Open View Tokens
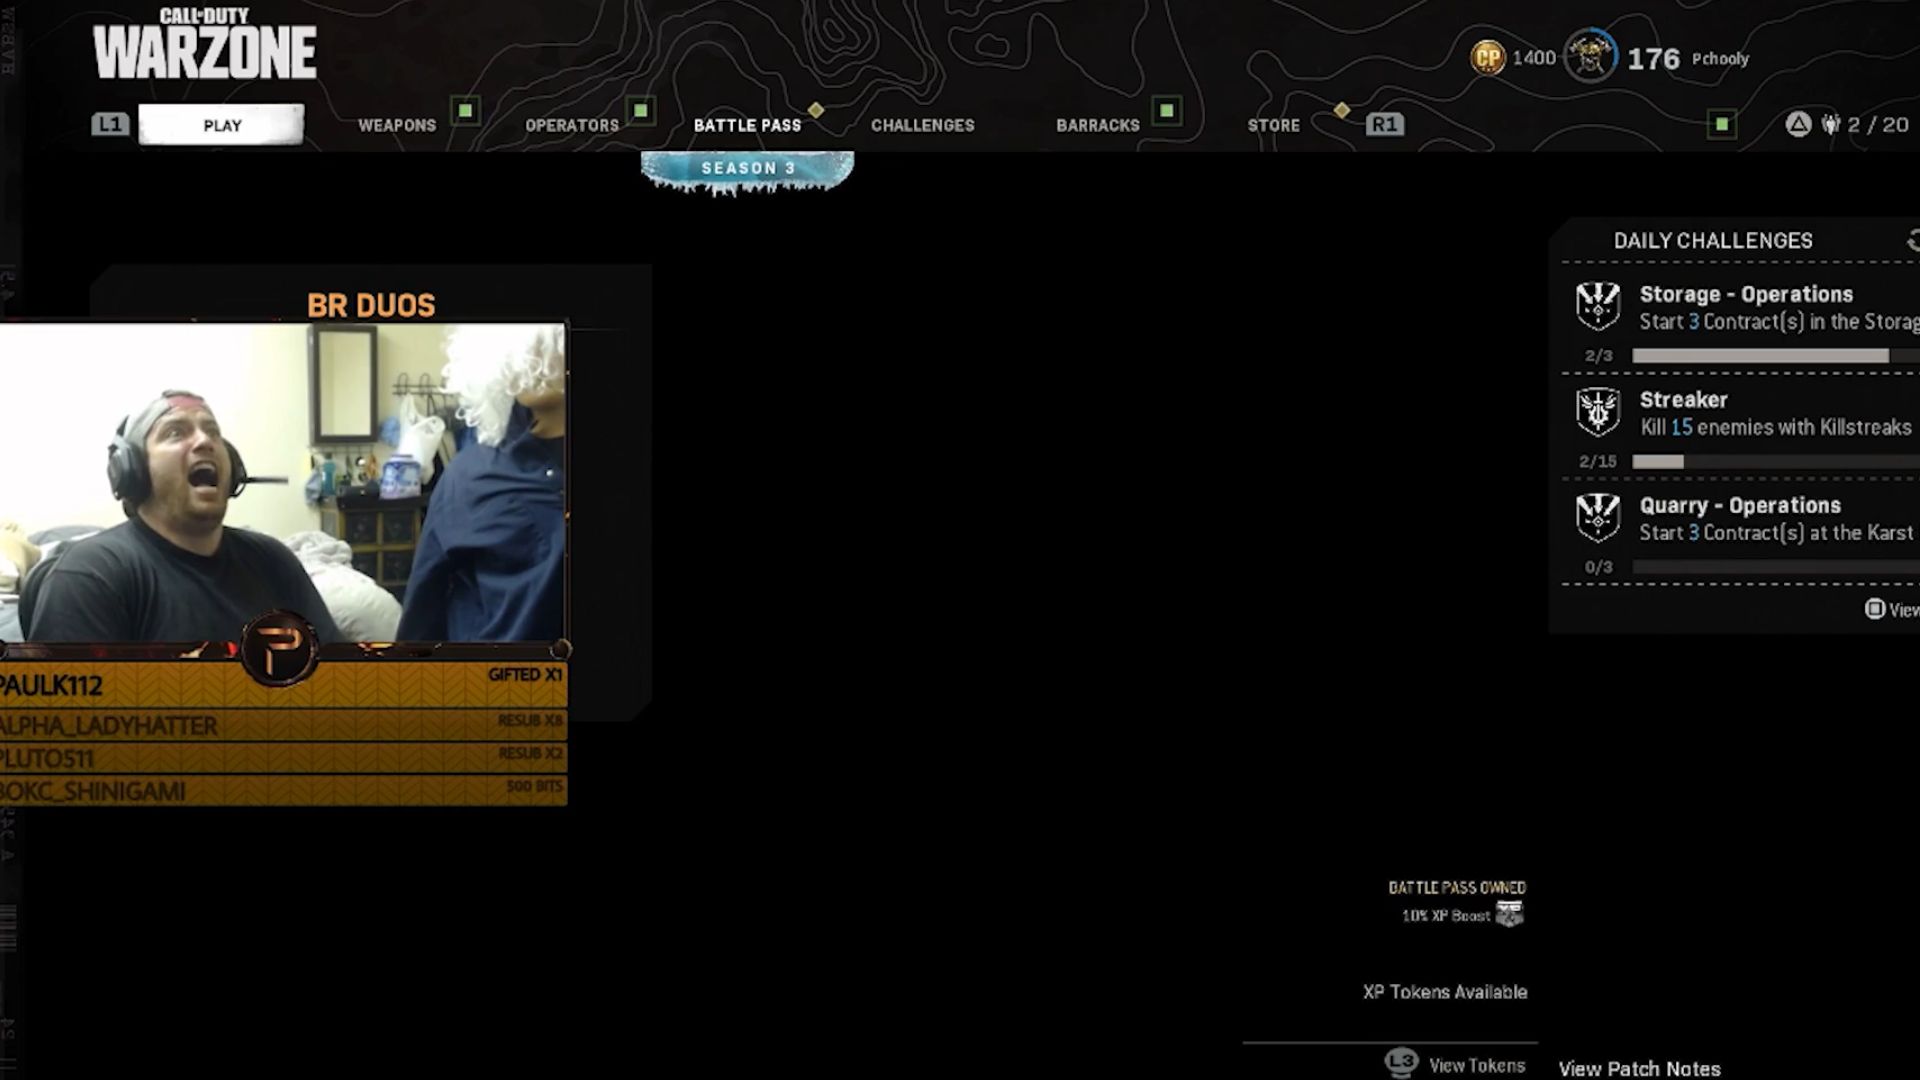Screen dimensions: 1920x1080 [1476, 1066]
